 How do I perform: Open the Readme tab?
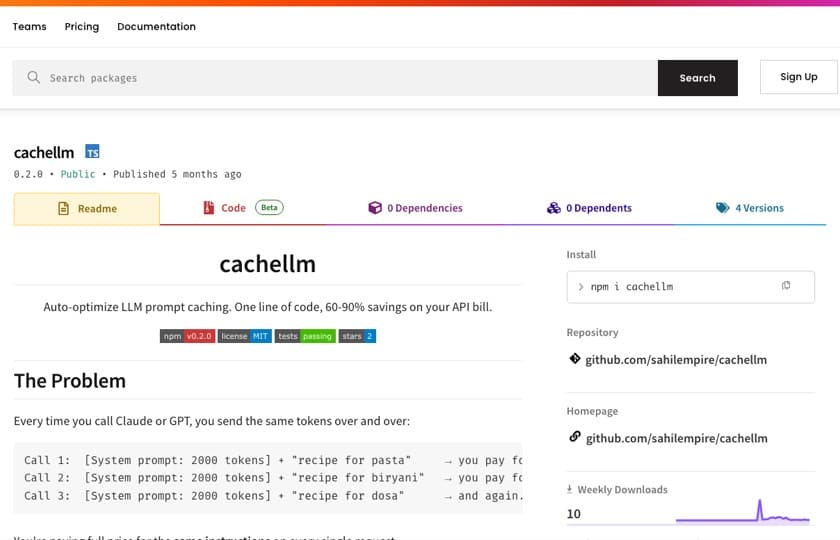coord(87,209)
